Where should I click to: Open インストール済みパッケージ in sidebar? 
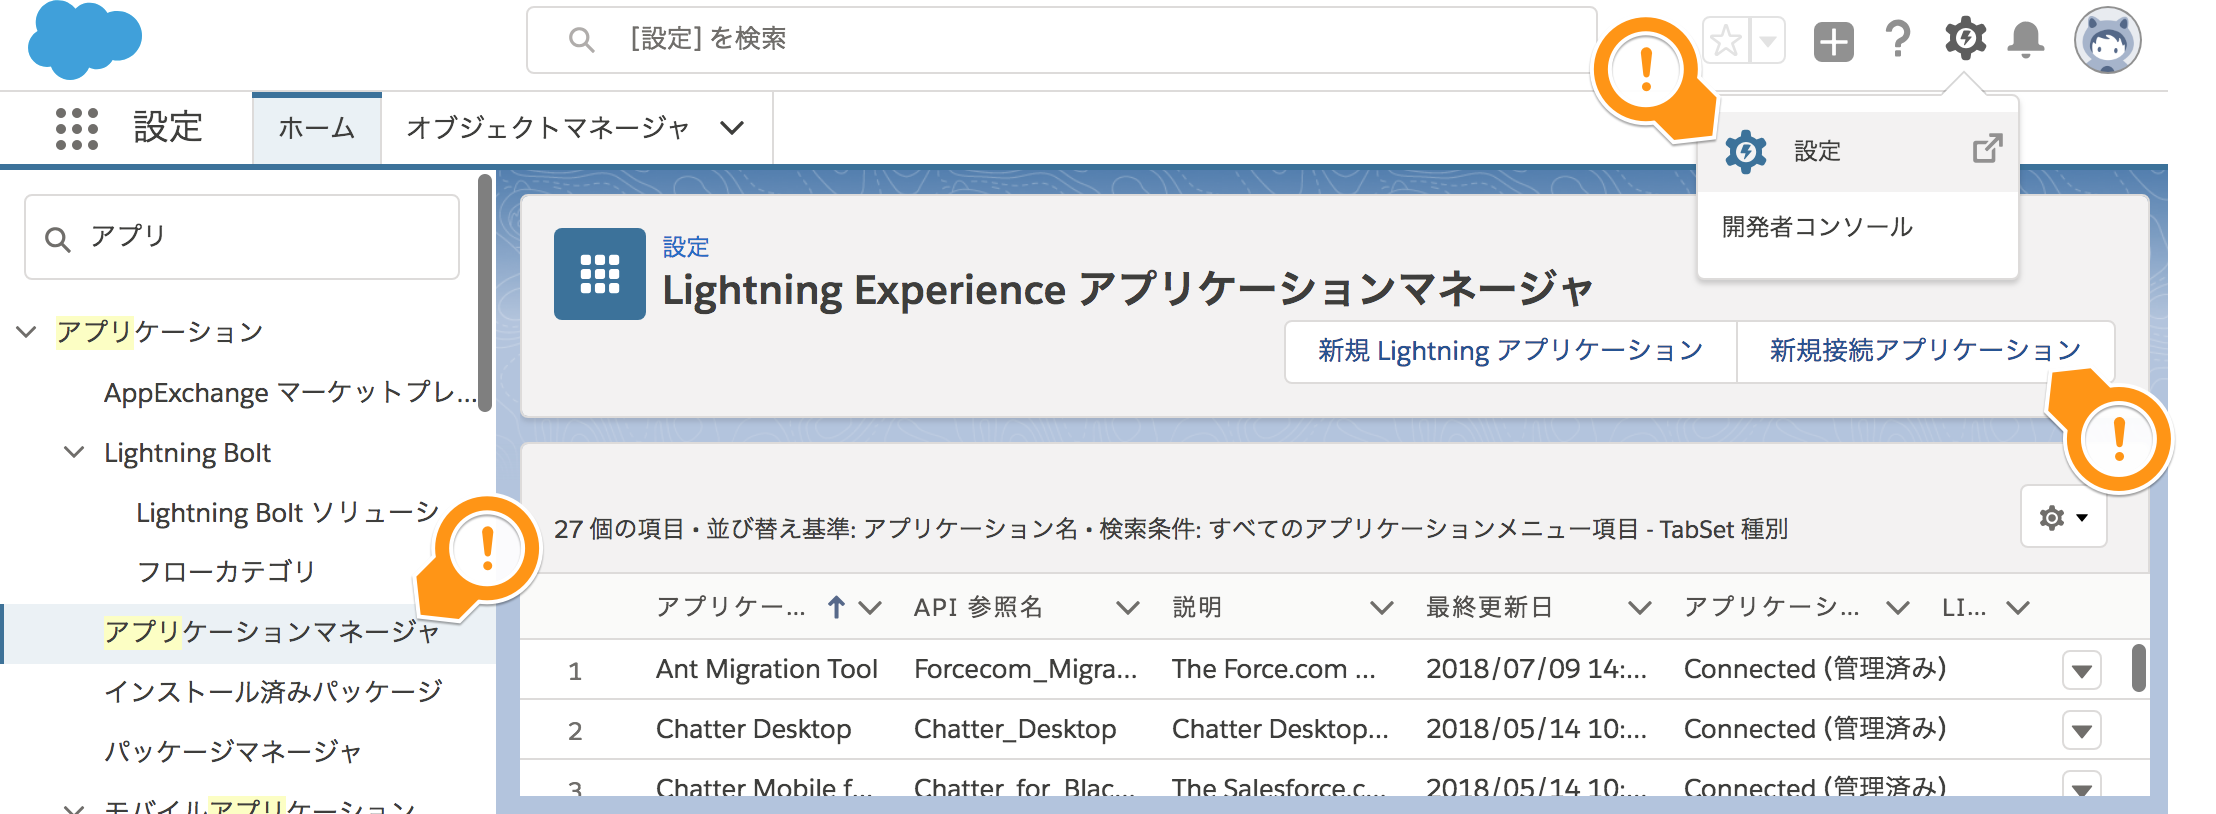[x=273, y=692]
